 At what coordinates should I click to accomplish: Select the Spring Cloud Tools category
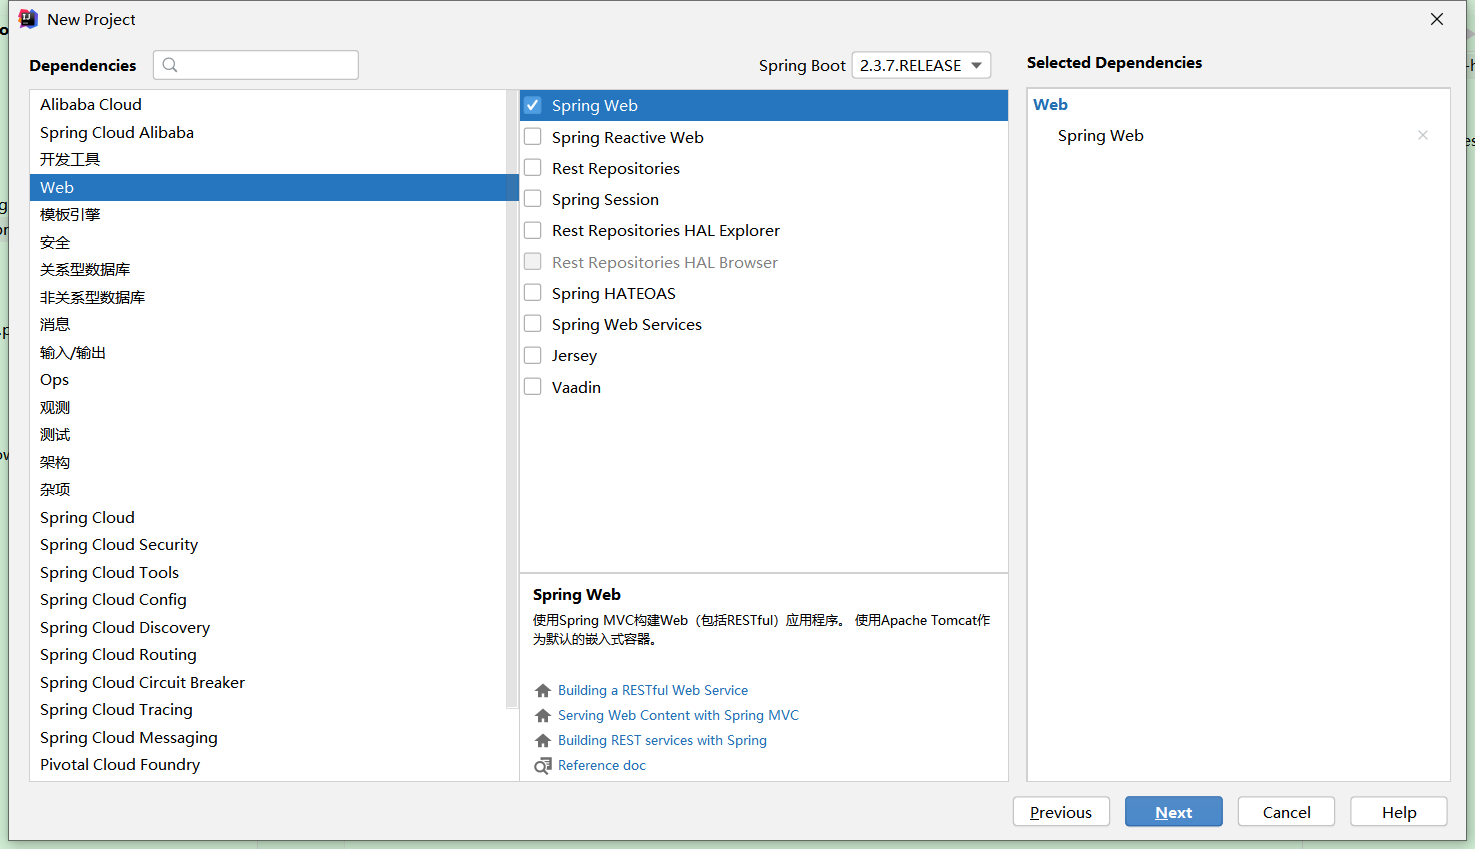[x=268, y=572]
